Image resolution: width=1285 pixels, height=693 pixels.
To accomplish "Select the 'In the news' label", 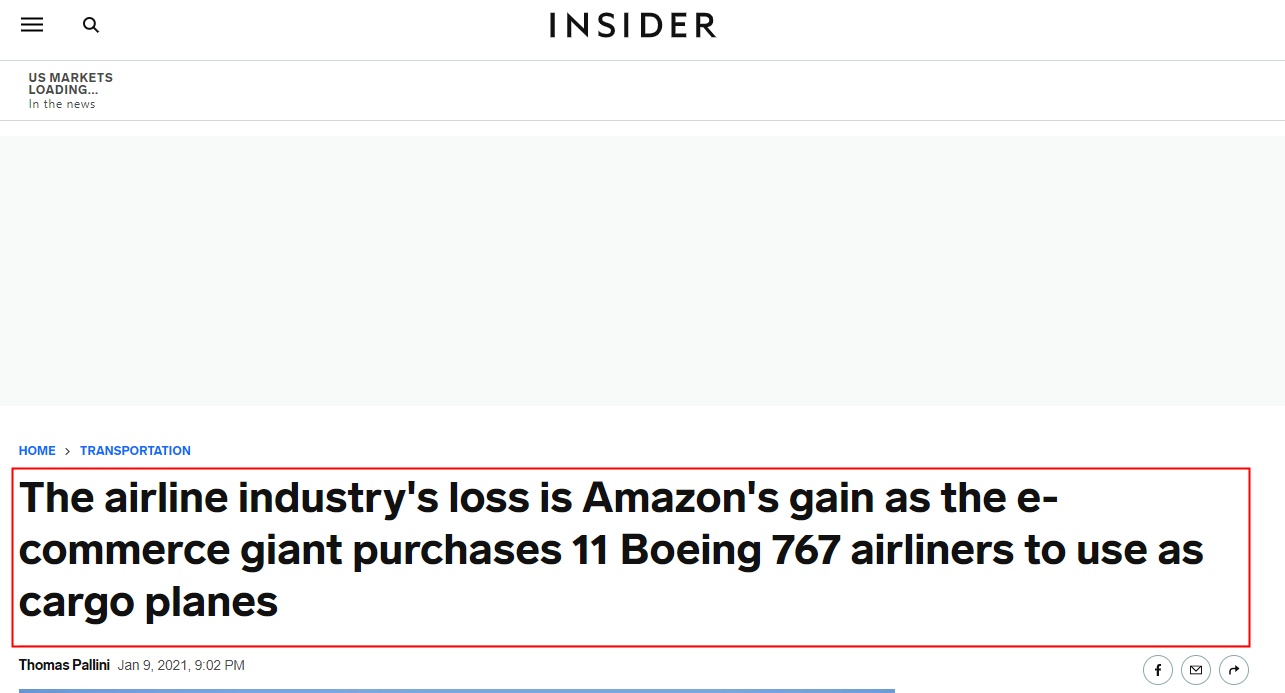I will 62,104.
